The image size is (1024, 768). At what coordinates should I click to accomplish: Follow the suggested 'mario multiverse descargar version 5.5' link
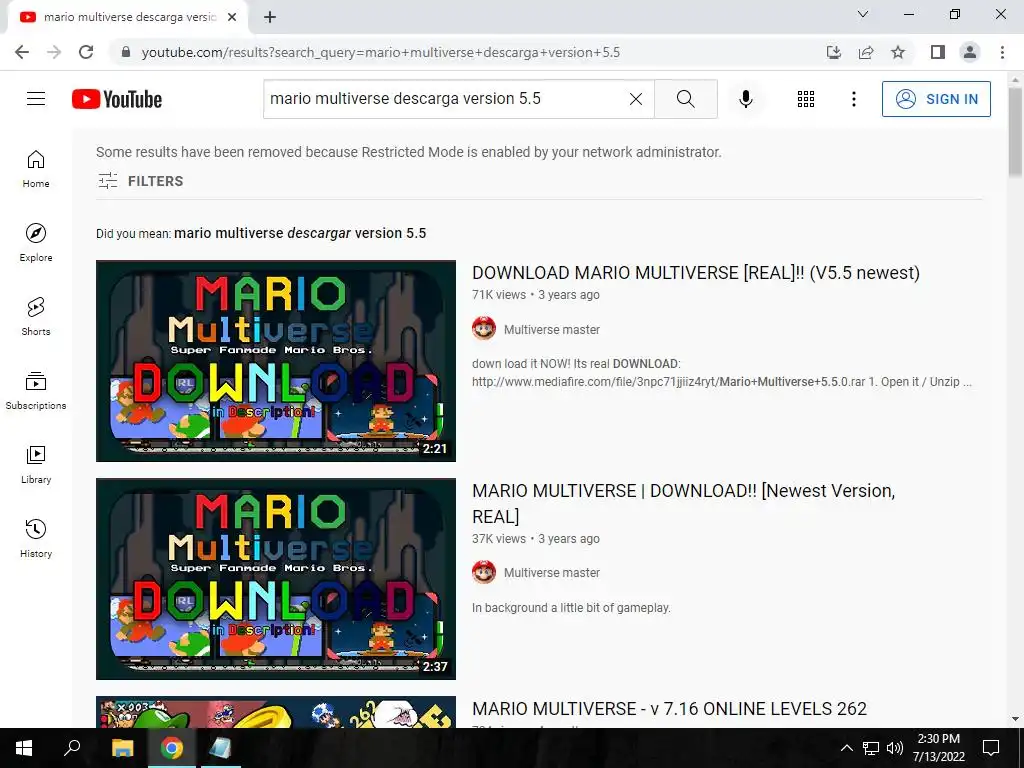point(300,233)
